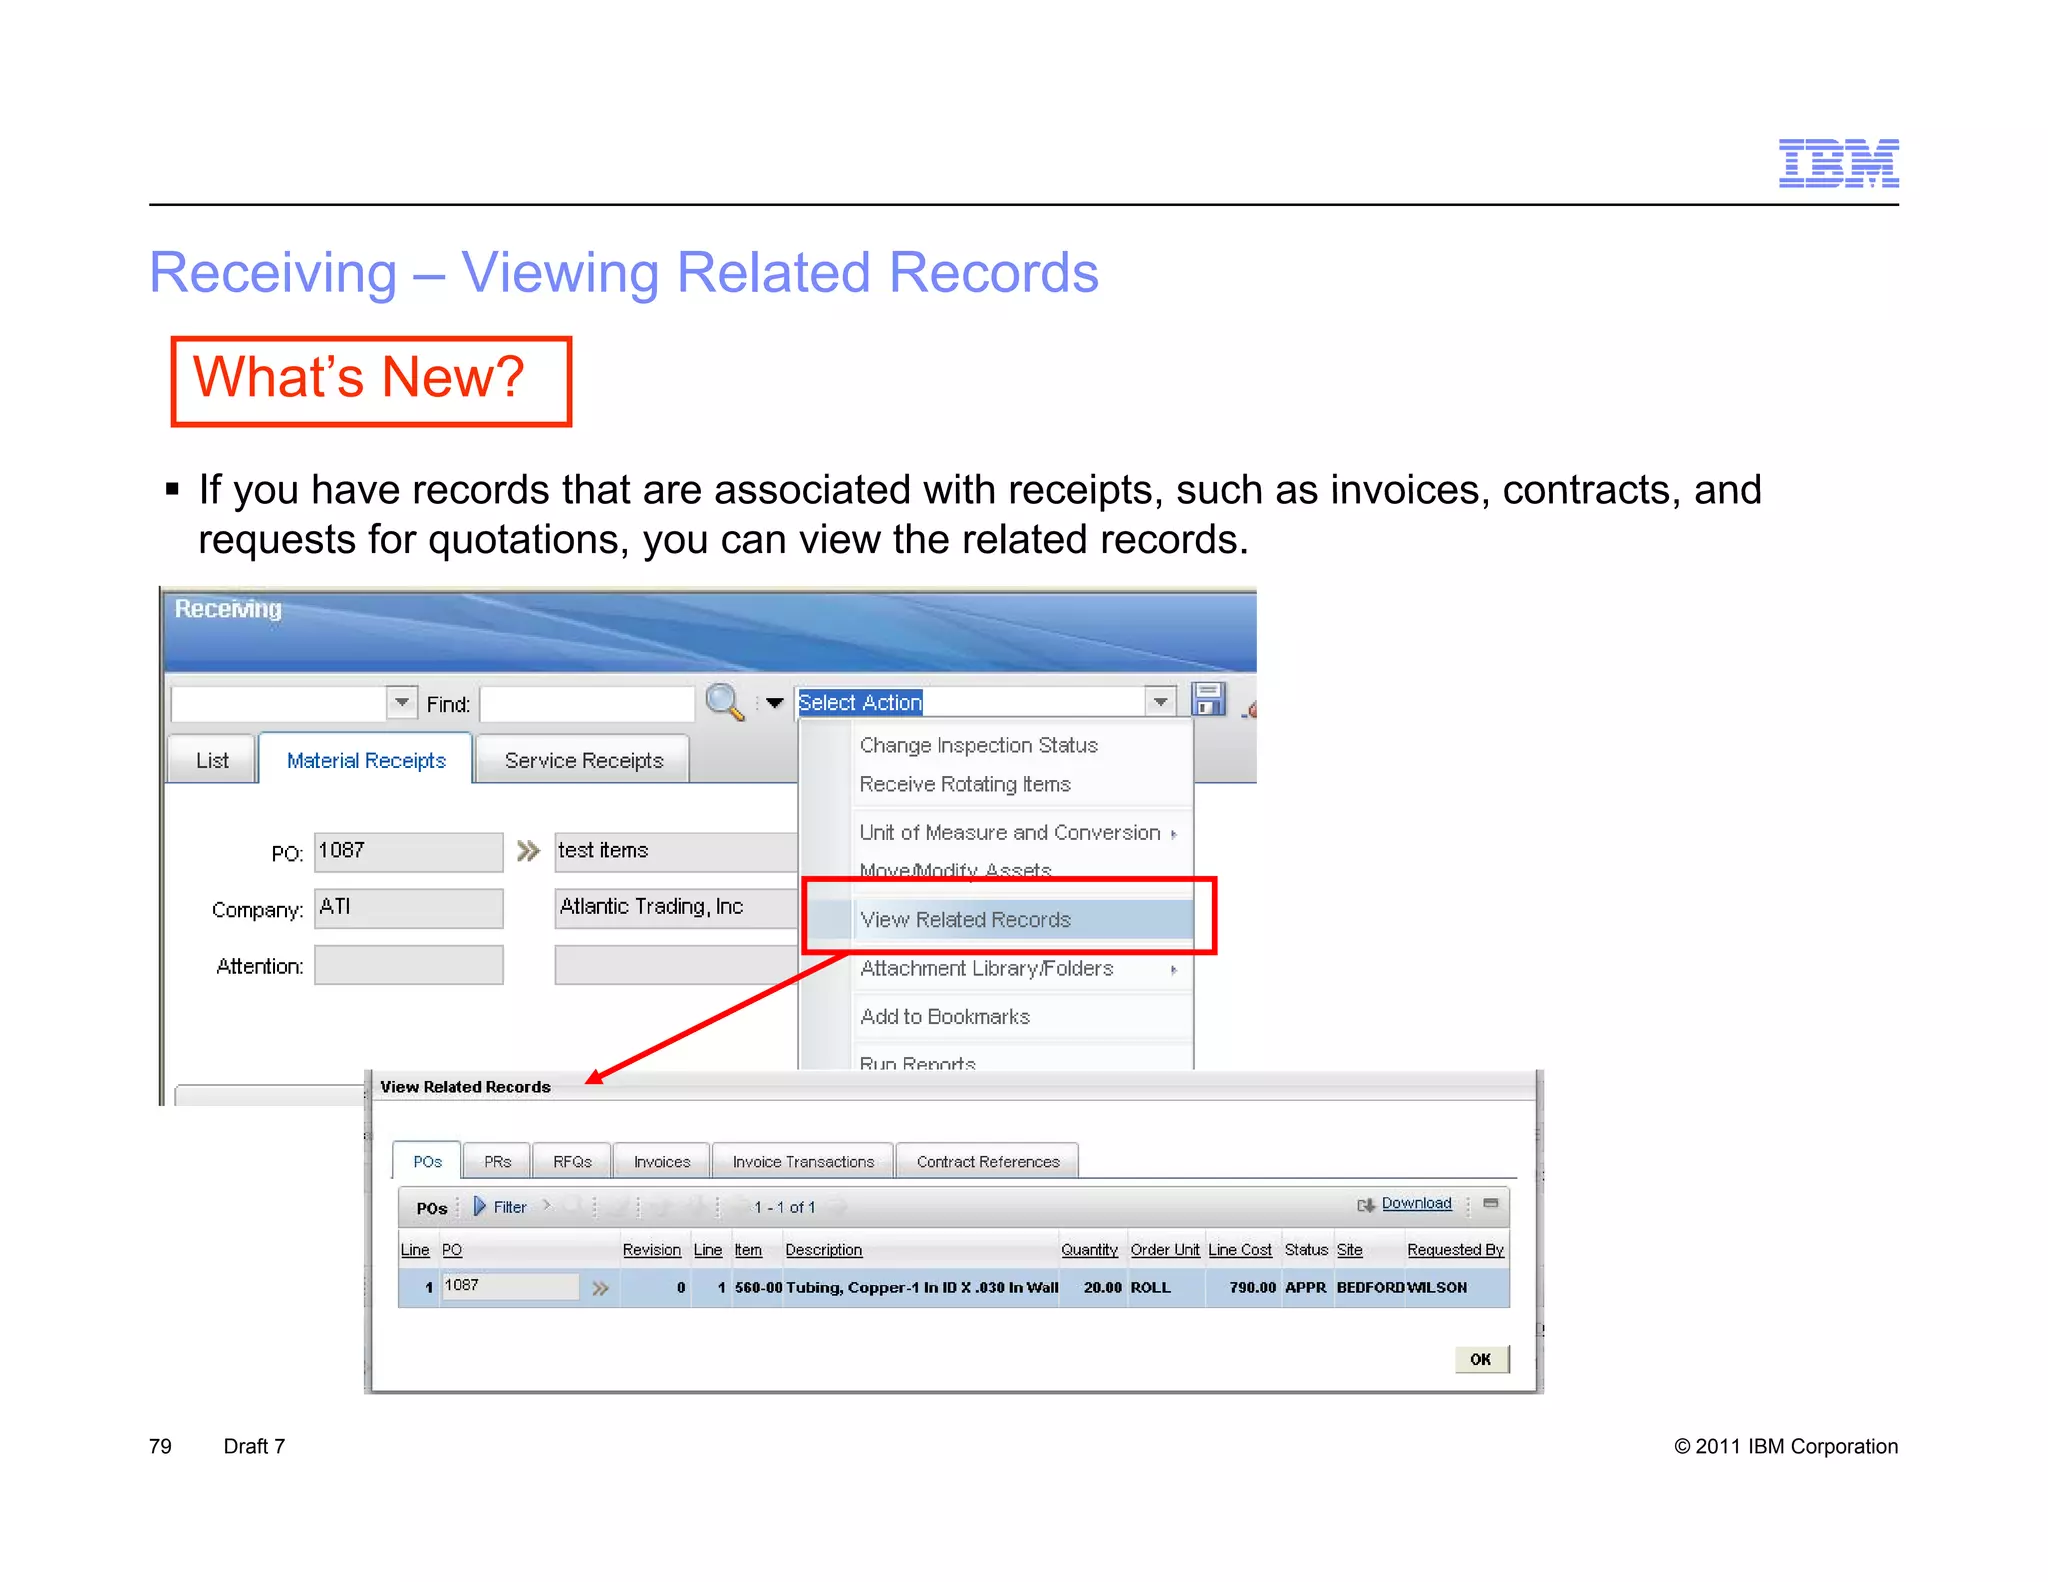Choose Change Inspection Status menu entry
The width and height of the screenshot is (2048, 1582).
[978, 745]
